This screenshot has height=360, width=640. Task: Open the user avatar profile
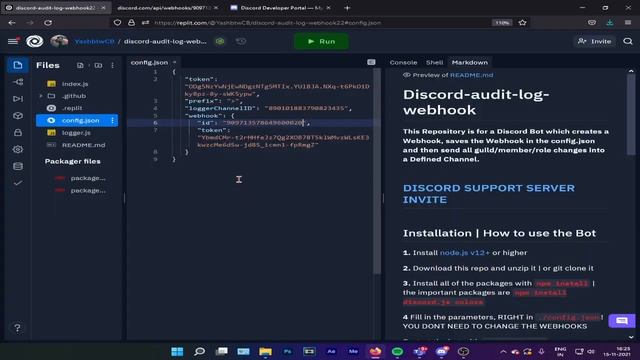pyautogui.click(x=59, y=41)
